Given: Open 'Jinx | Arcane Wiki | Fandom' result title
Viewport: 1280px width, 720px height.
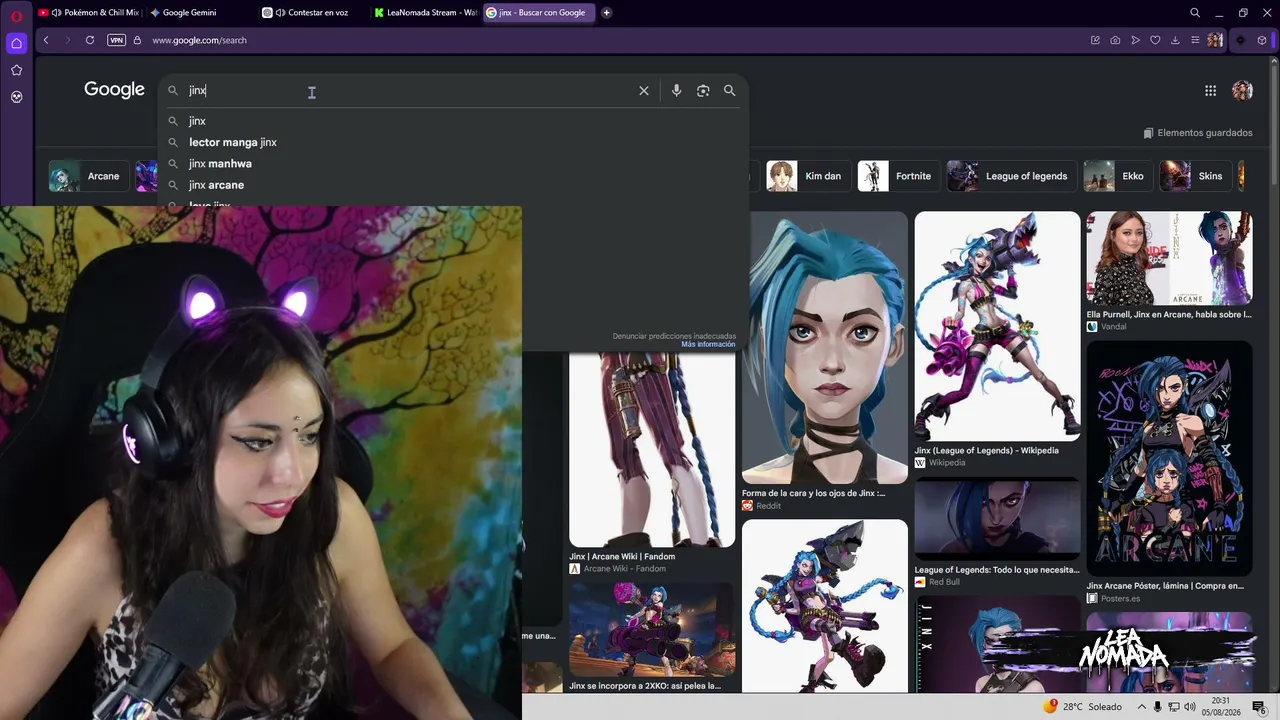Looking at the screenshot, I should 622,556.
